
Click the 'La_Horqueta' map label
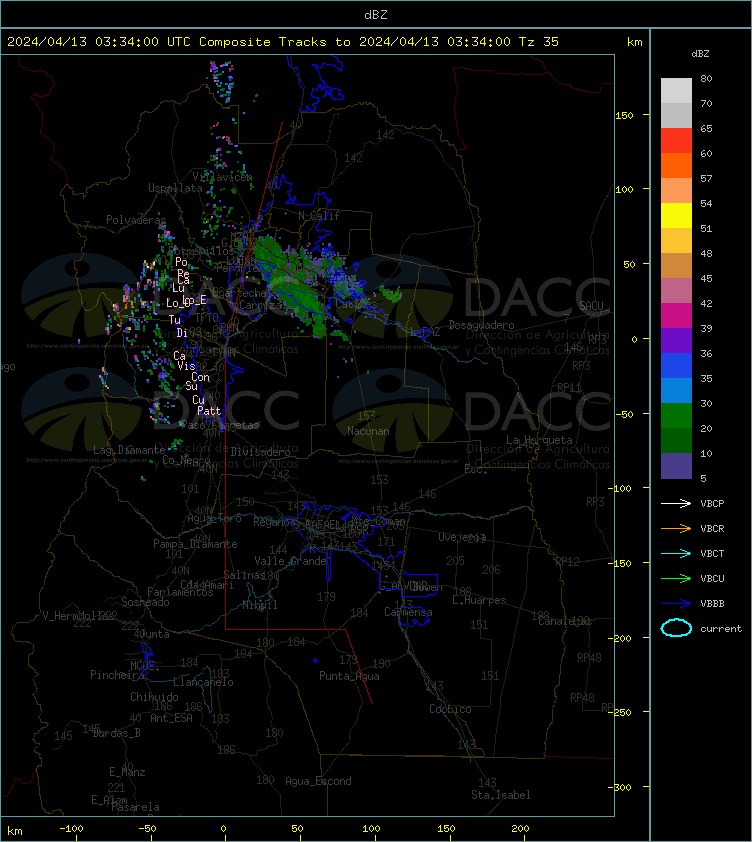point(539,440)
